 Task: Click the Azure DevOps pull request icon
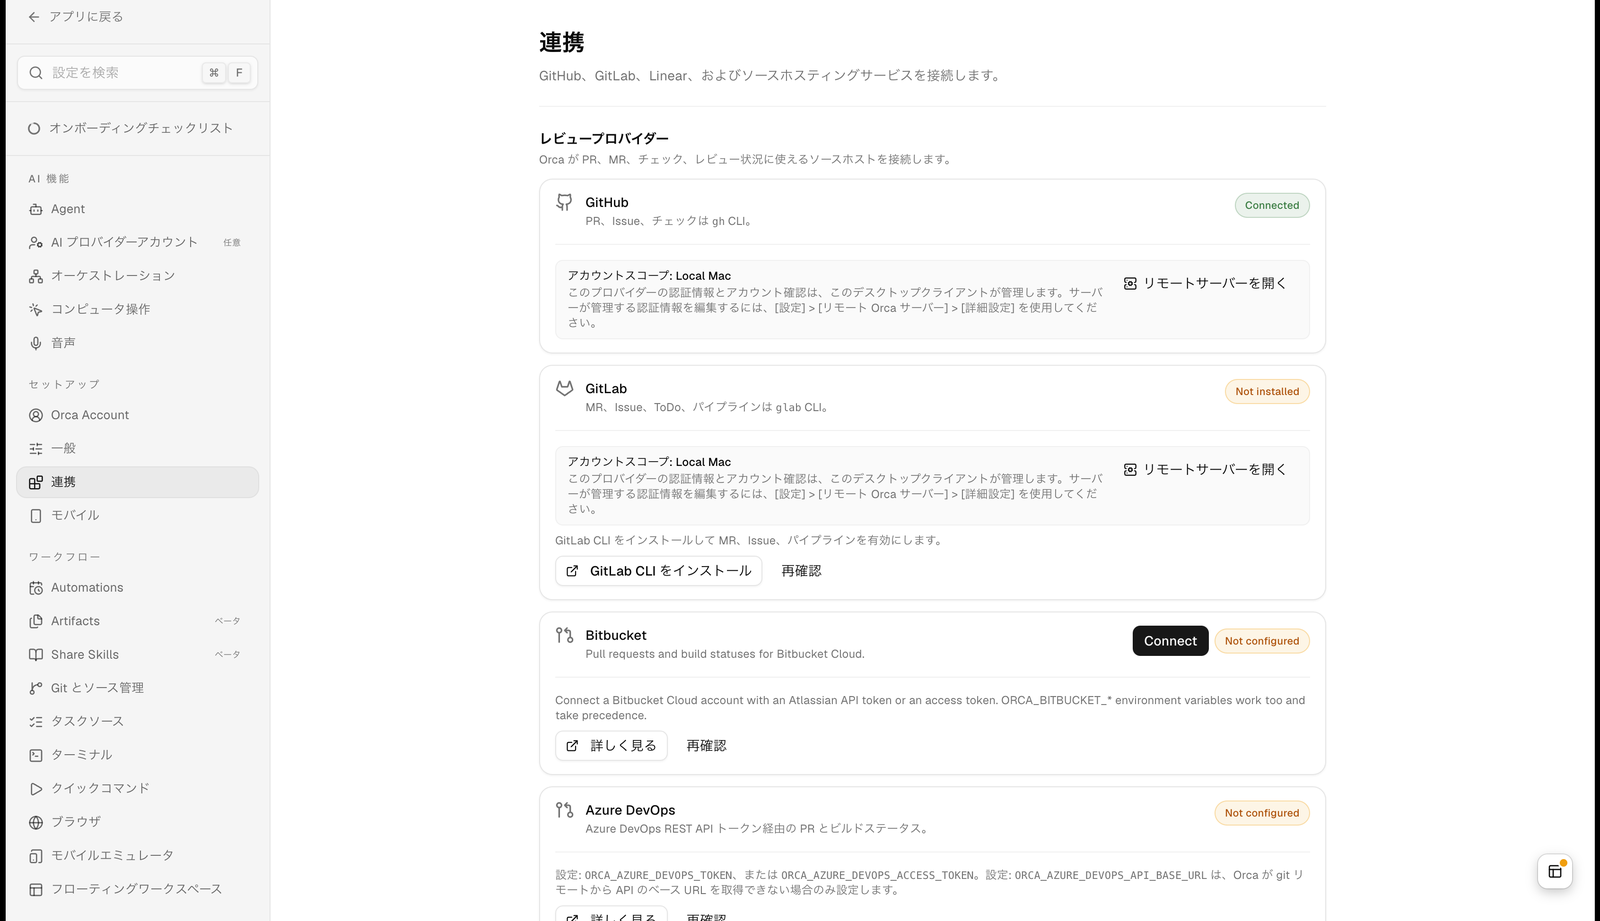click(x=565, y=810)
